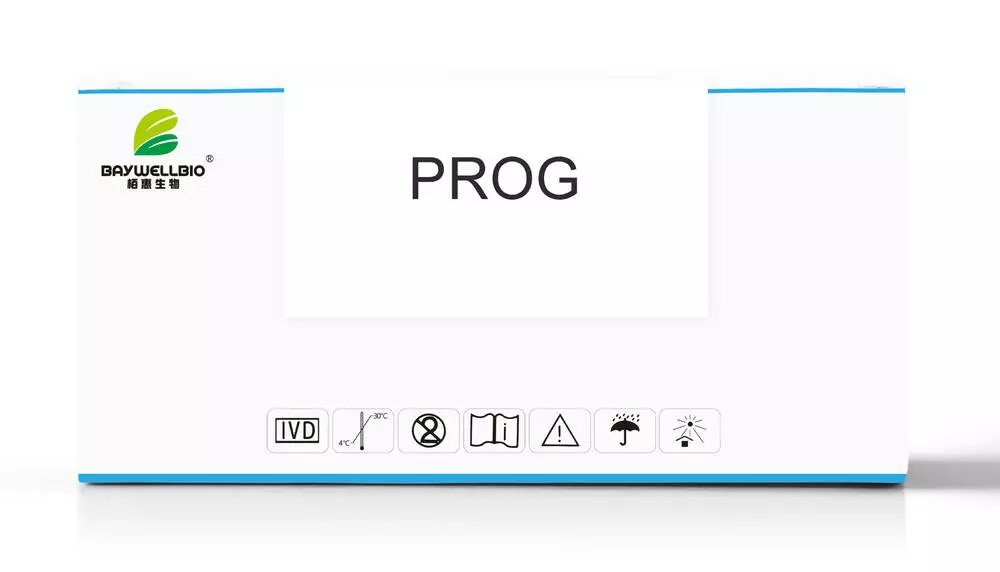1000x572 pixels.
Task: Click the 4°C label on thermometer symbol
Action: pyautogui.click(x=344, y=443)
